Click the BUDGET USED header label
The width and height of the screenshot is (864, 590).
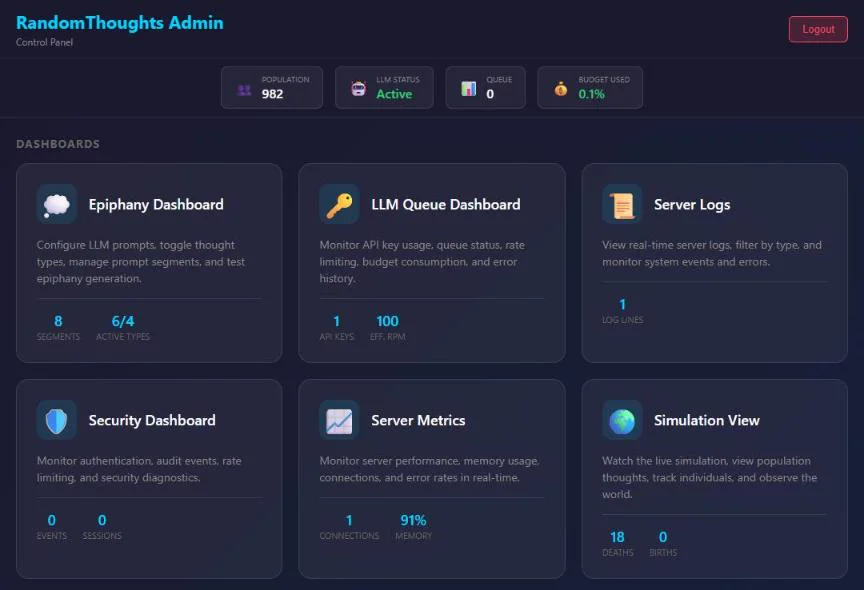click(x=604, y=80)
